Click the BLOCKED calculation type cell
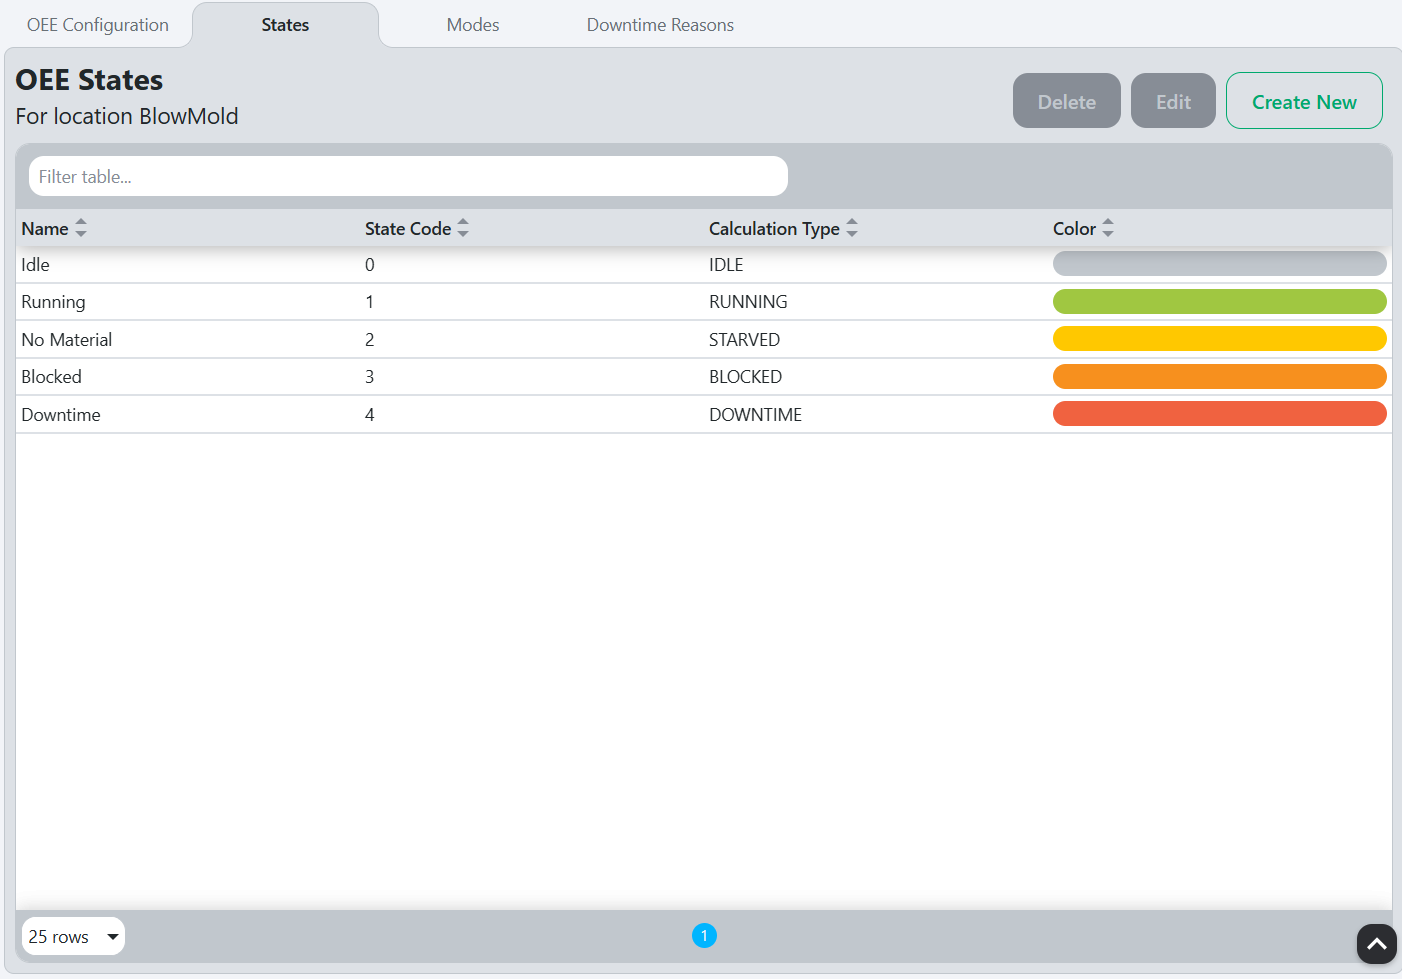 745,377
